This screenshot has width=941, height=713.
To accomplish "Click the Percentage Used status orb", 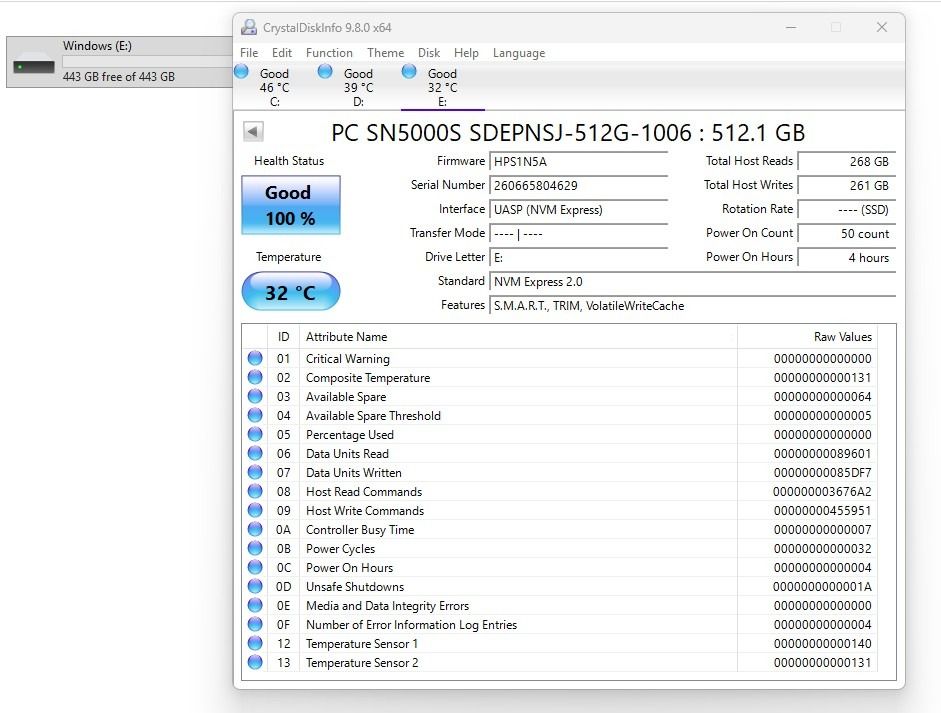I will tap(255, 435).
